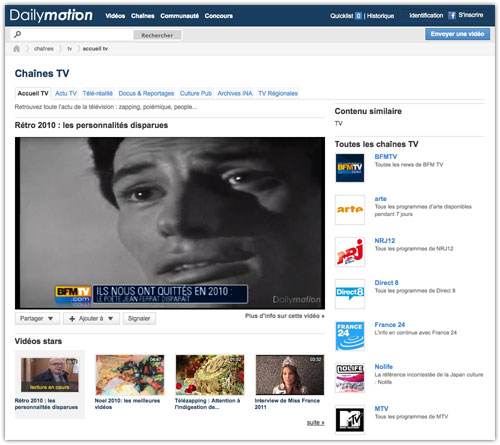Click the tv breadcrumb
The height and width of the screenshot is (445, 500).
click(x=69, y=49)
